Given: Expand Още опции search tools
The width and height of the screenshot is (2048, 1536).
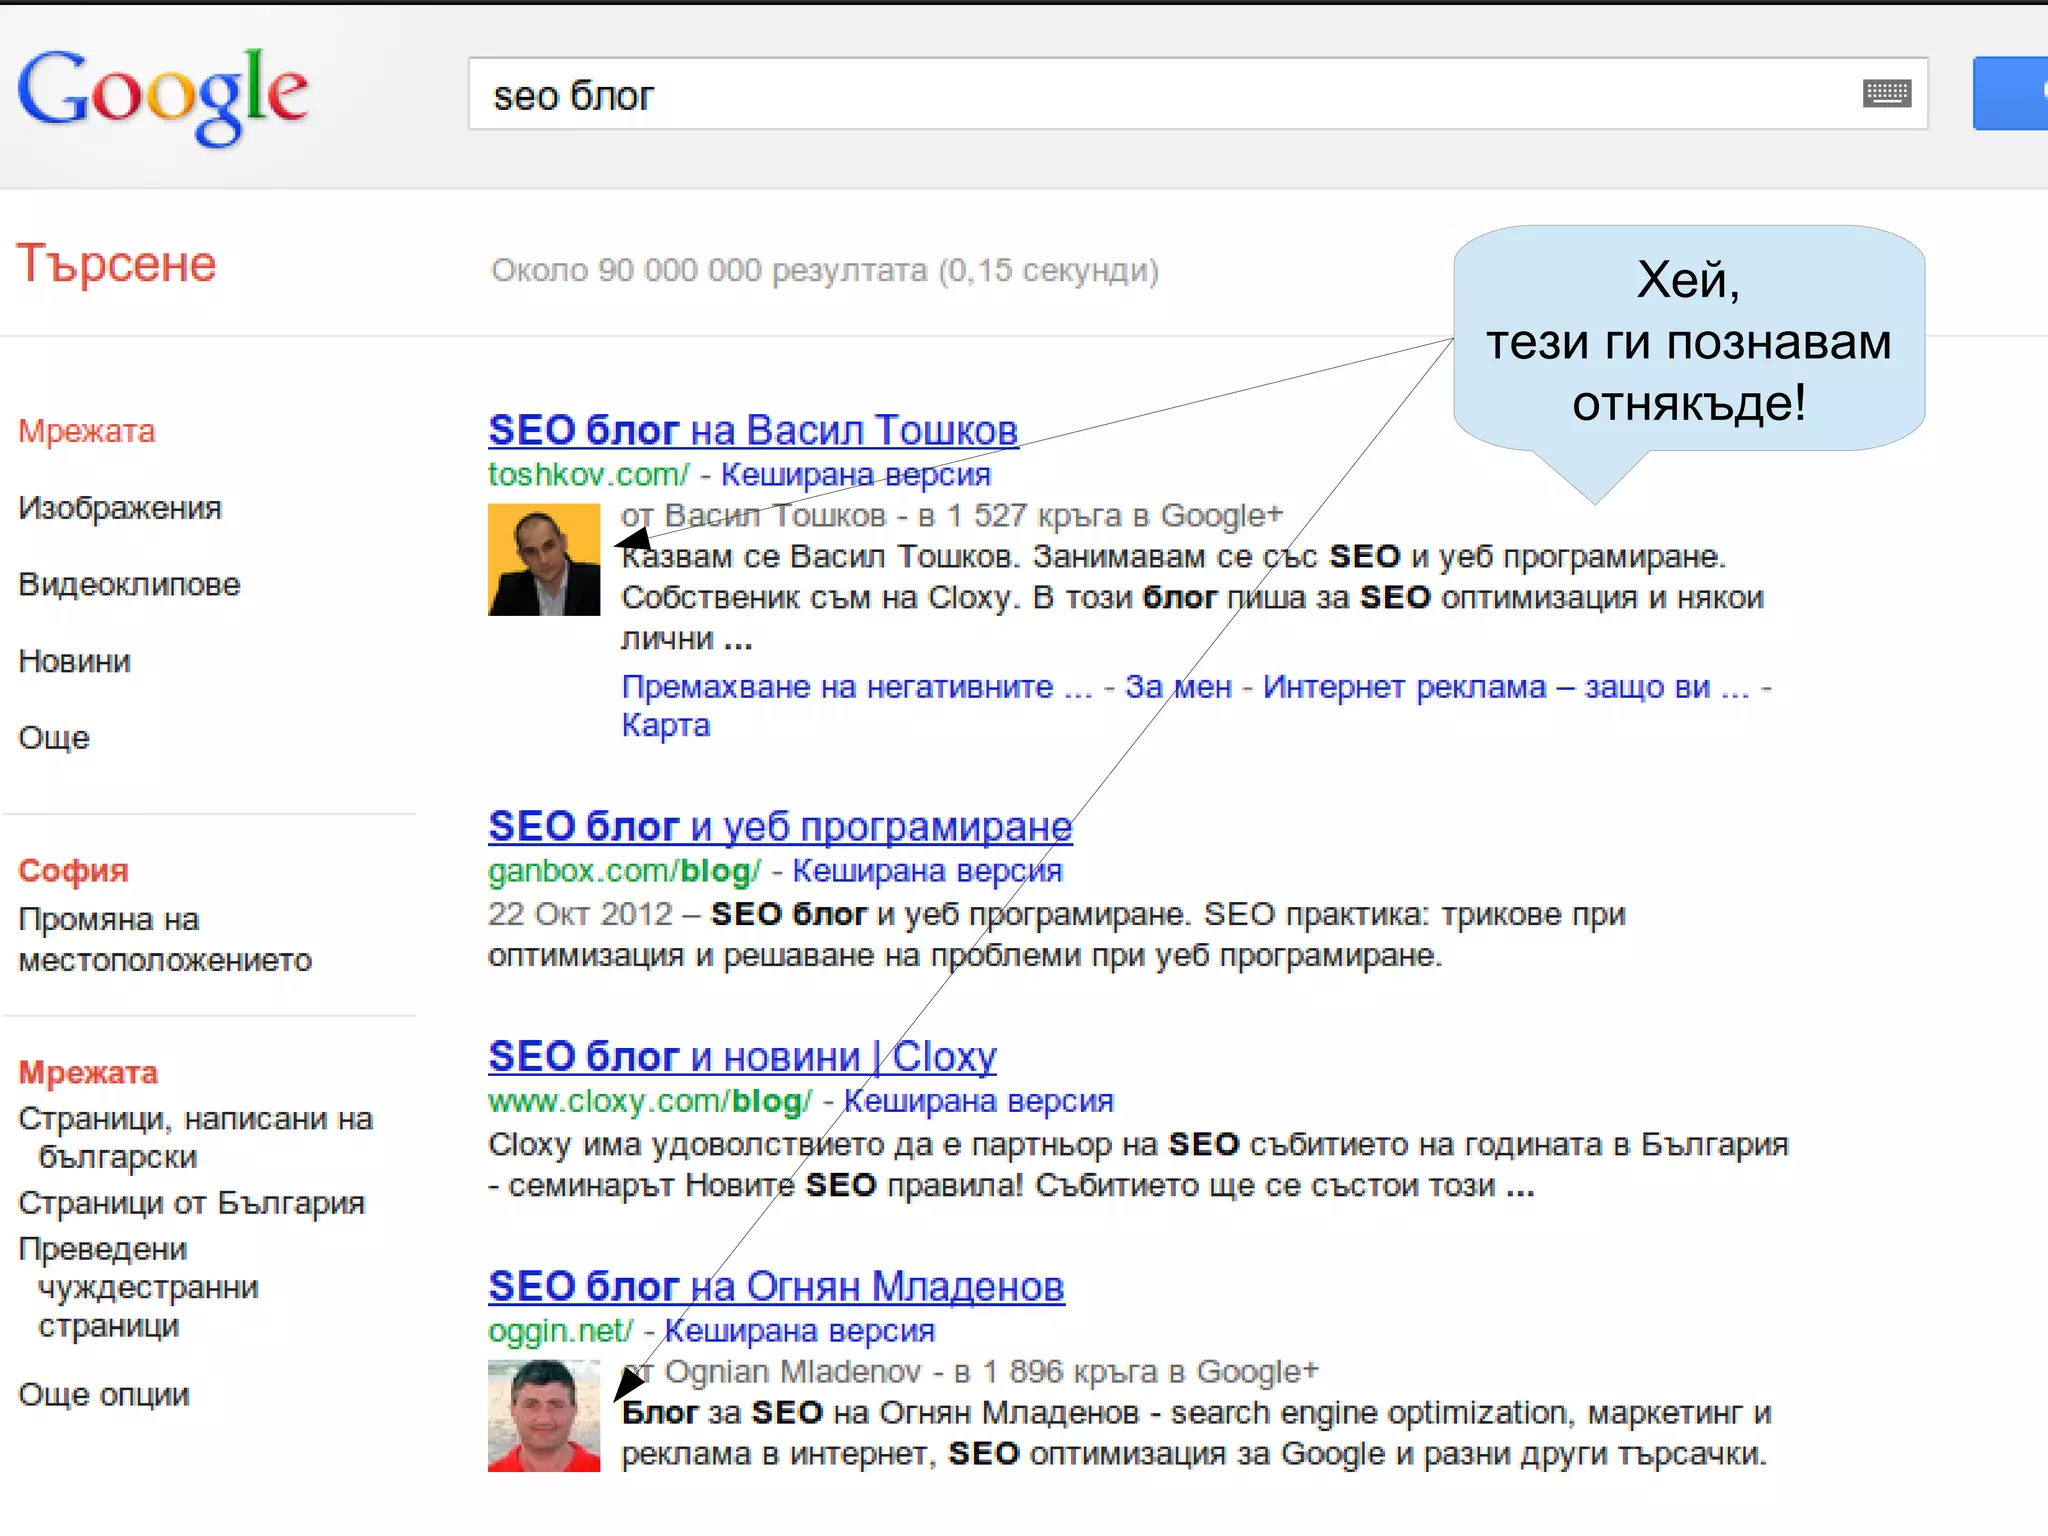Looking at the screenshot, I should [x=104, y=1395].
